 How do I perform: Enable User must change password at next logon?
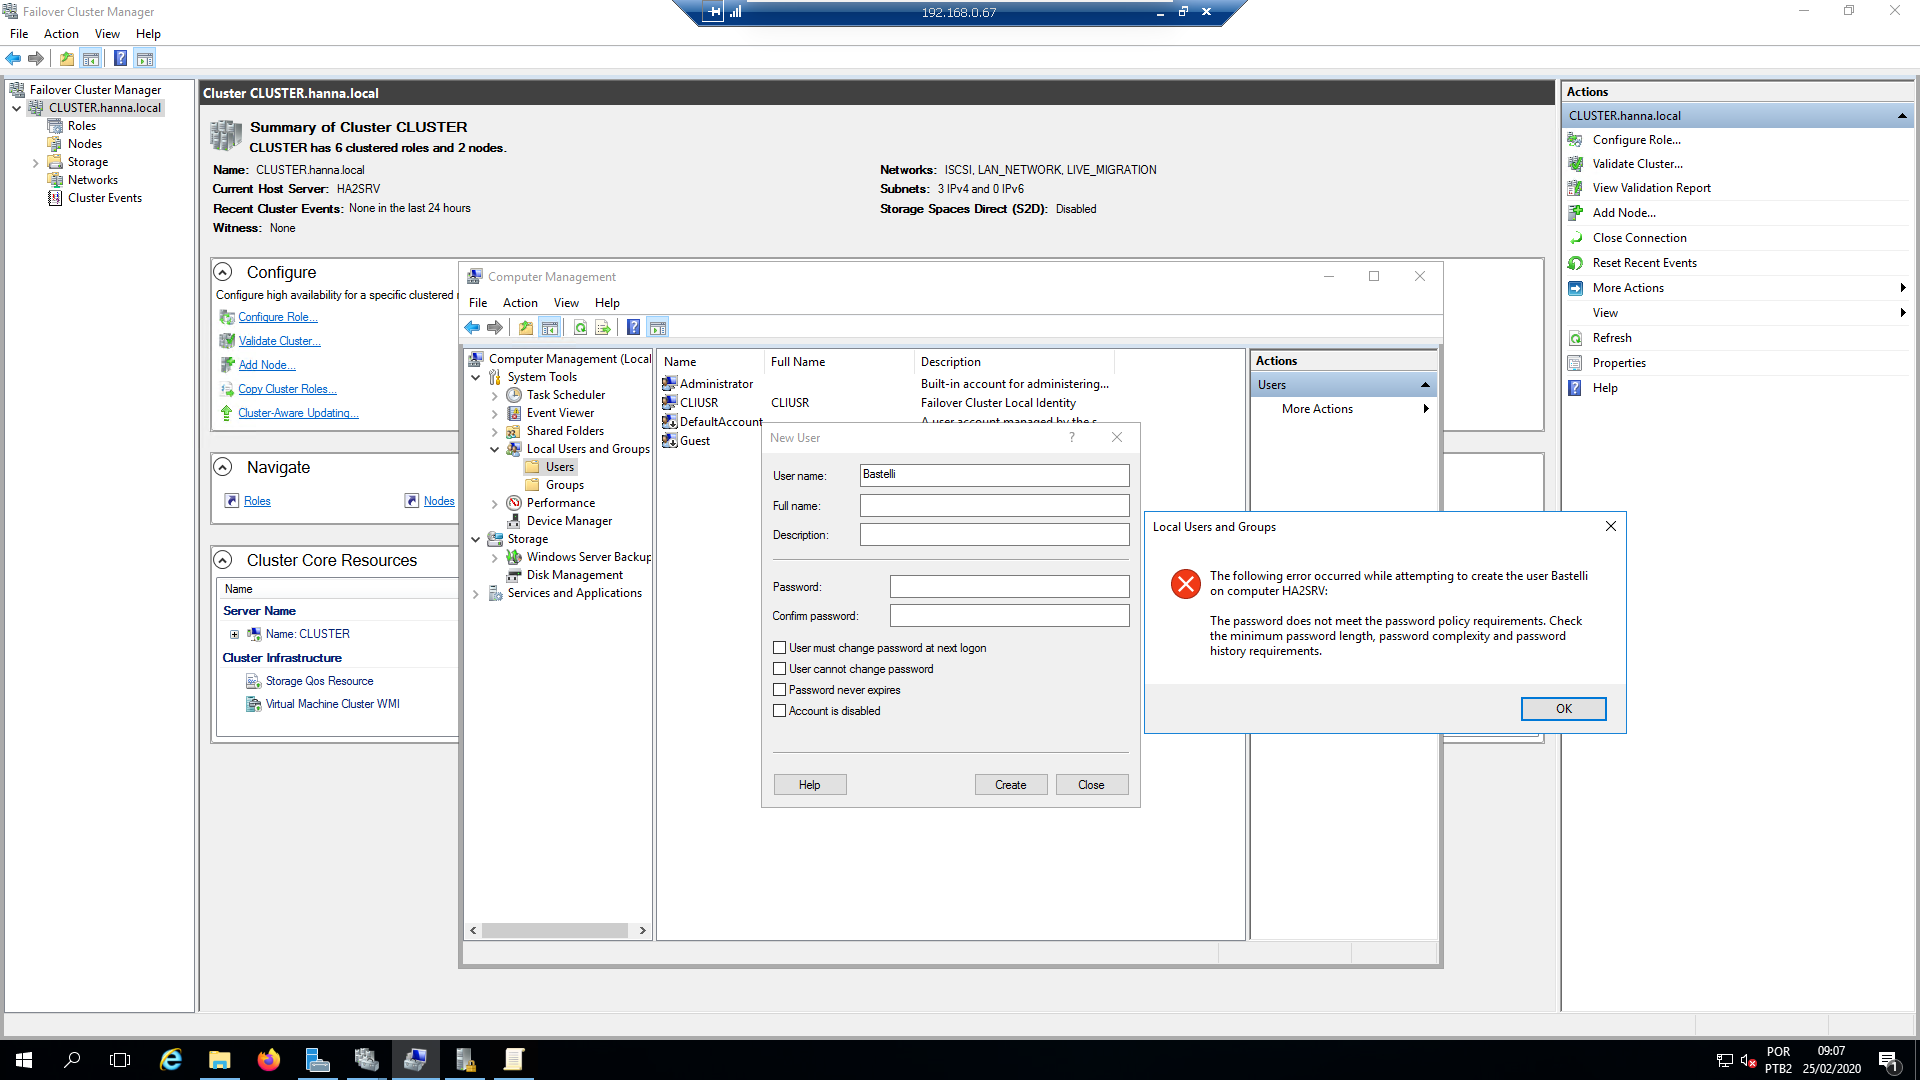780,648
